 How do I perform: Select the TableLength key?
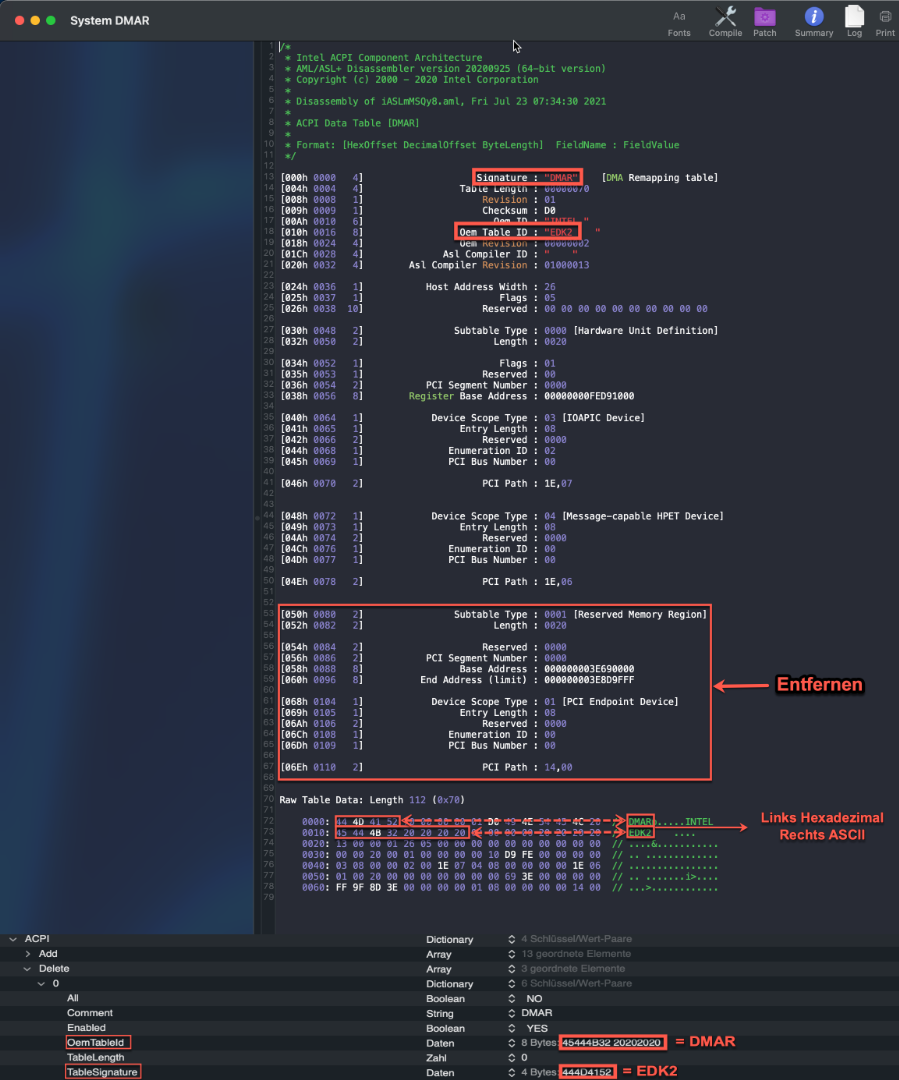96,1057
